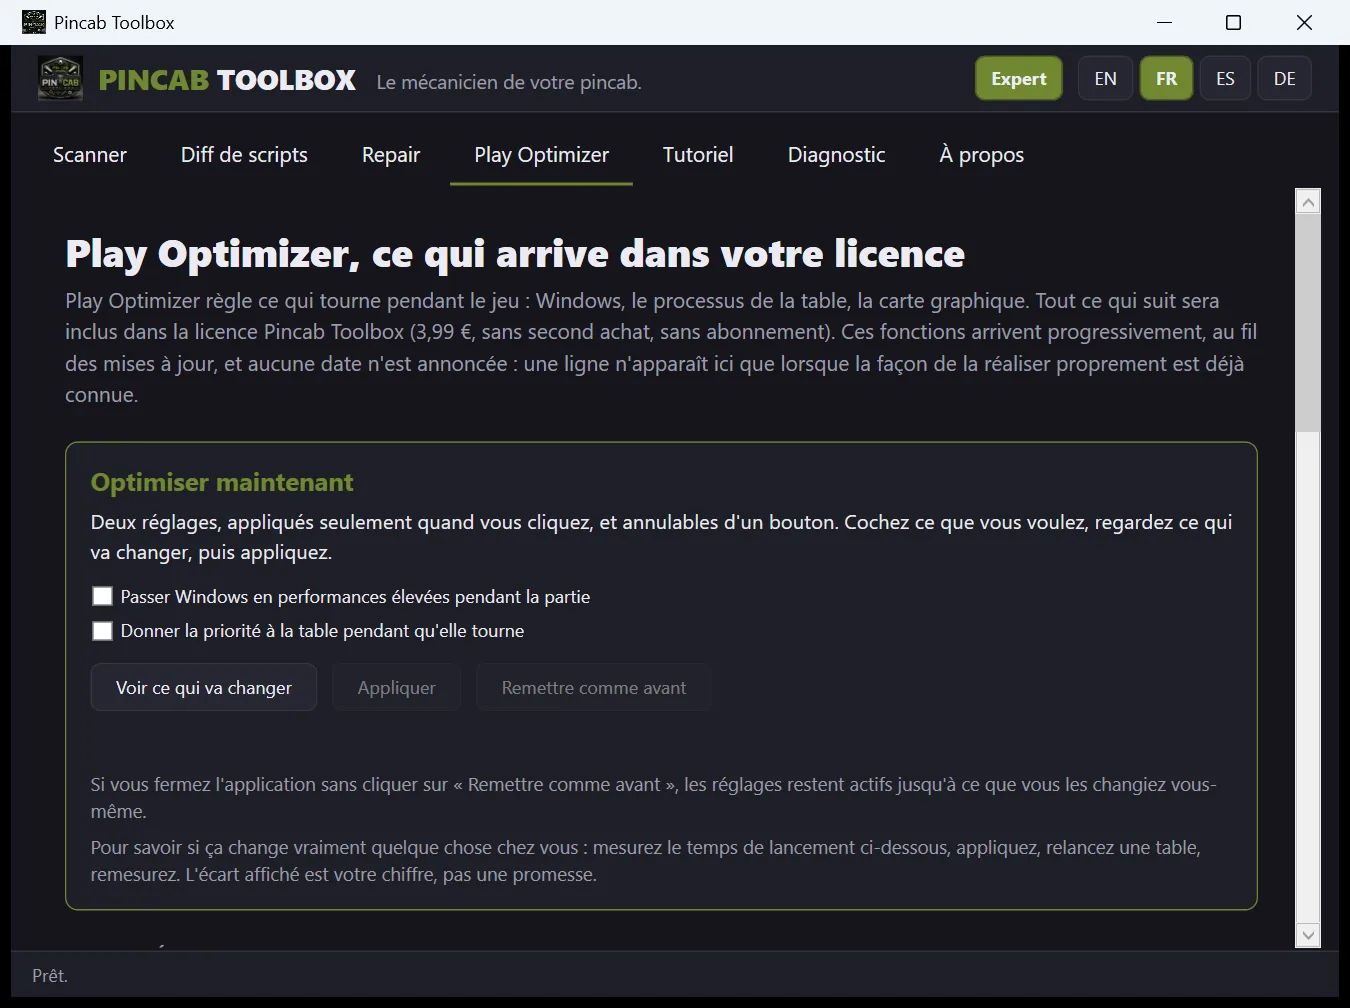Toggle Expert mode
This screenshot has width=1350, height=1008.
1019,79
